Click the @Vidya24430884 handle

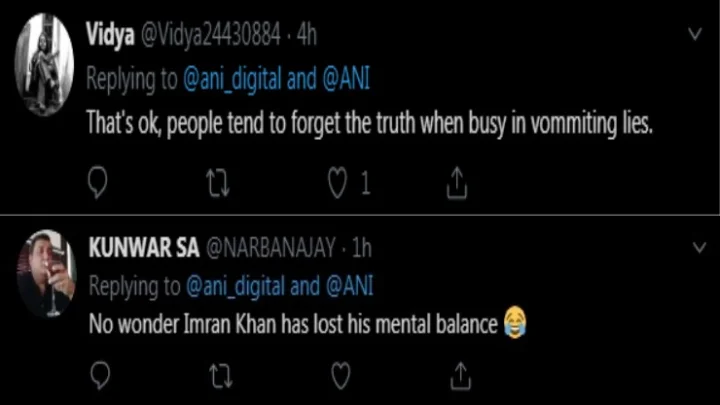[x=205, y=36]
